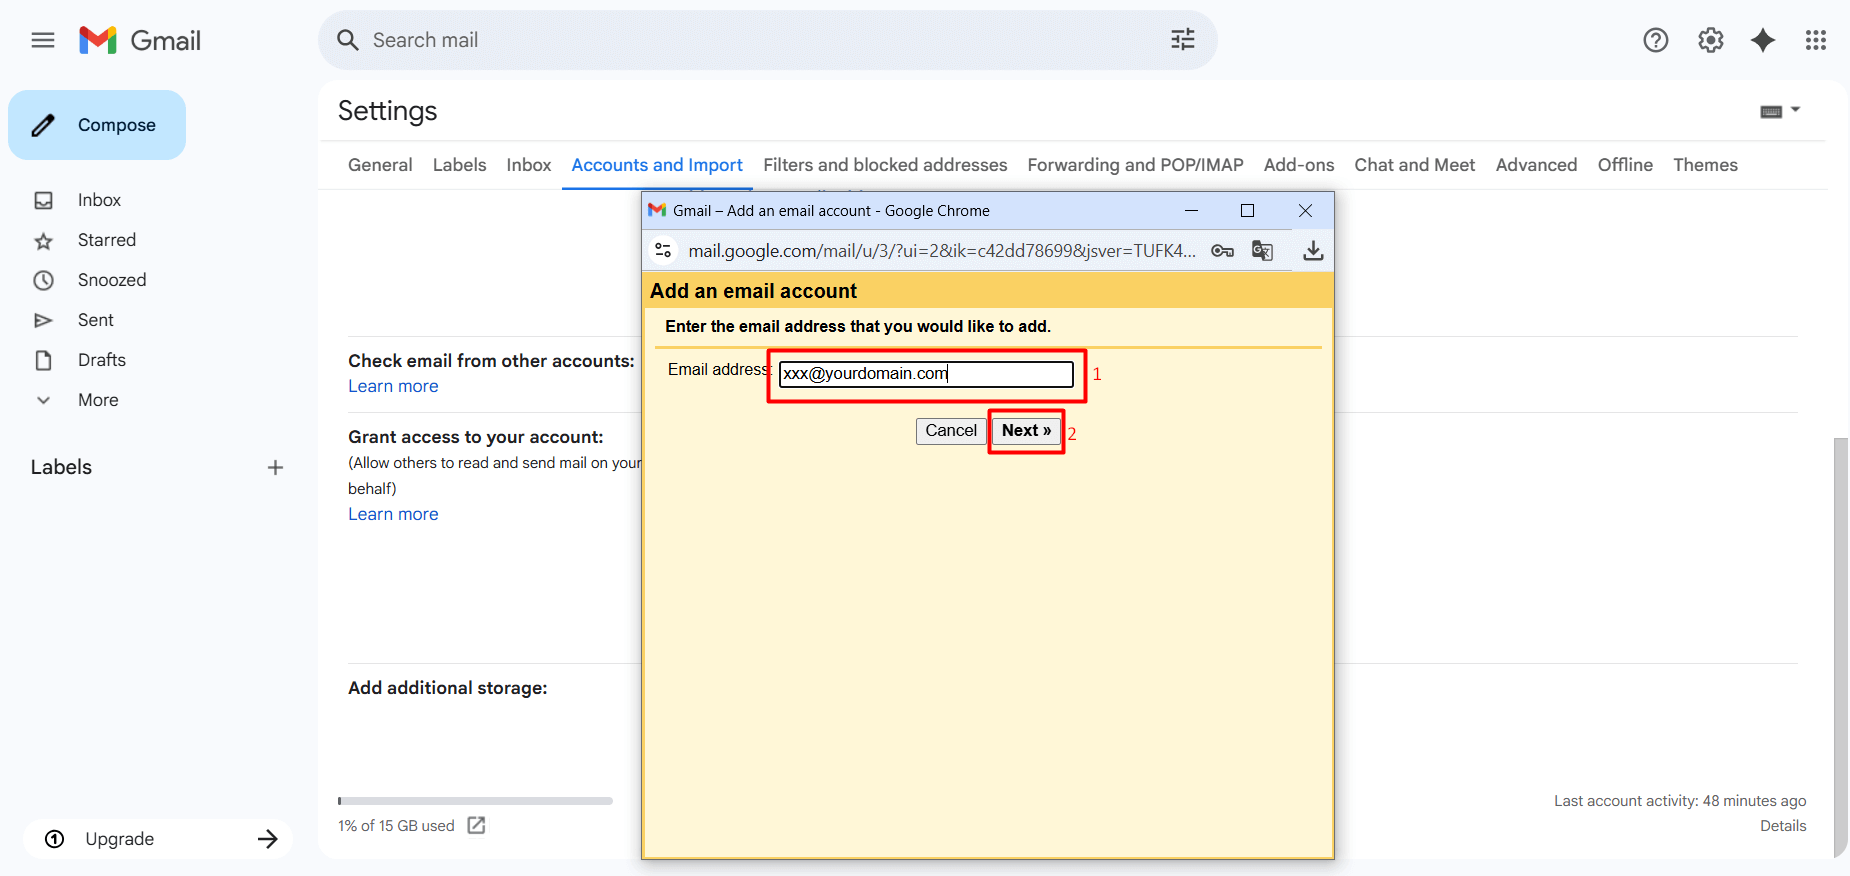Open the main menu hamburger icon
This screenshot has height=876, width=1850.
tap(43, 40)
